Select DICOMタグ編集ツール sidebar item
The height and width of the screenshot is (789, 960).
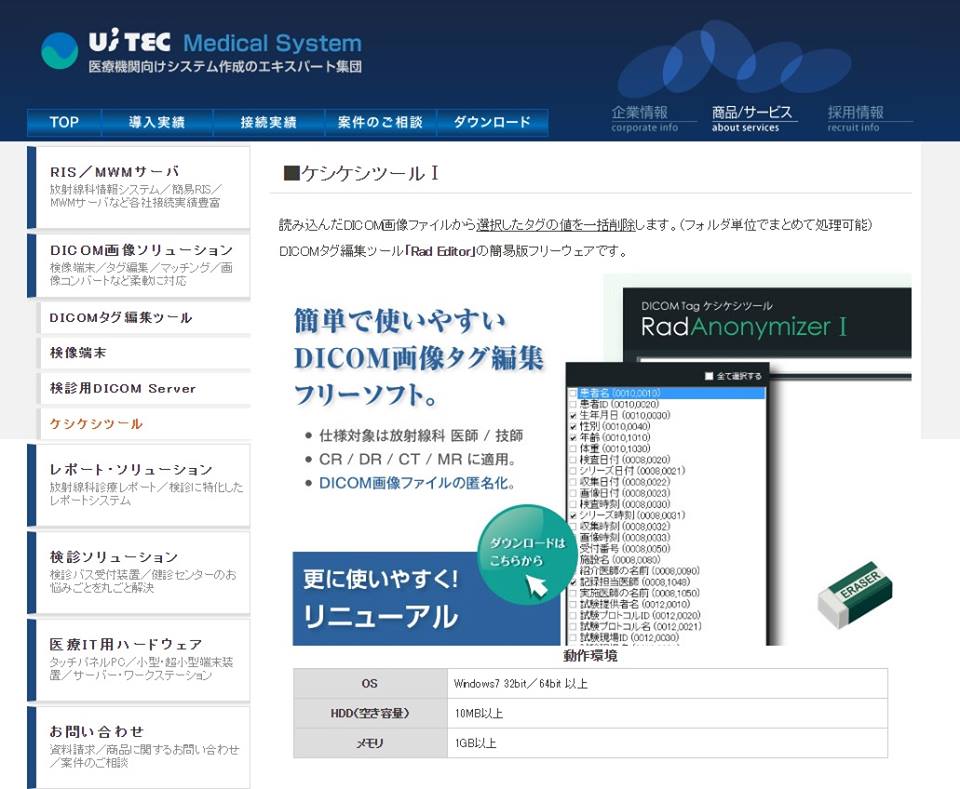144,318
